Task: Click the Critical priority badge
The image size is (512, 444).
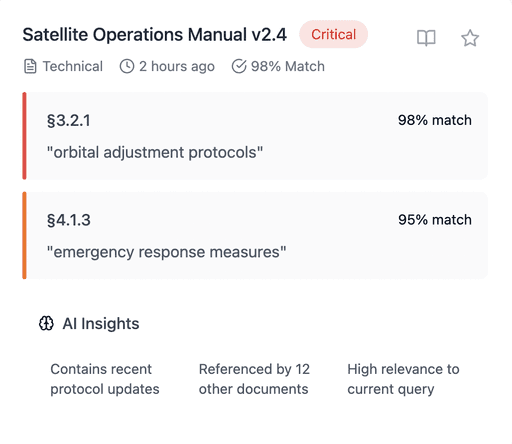Action: pos(333,34)
